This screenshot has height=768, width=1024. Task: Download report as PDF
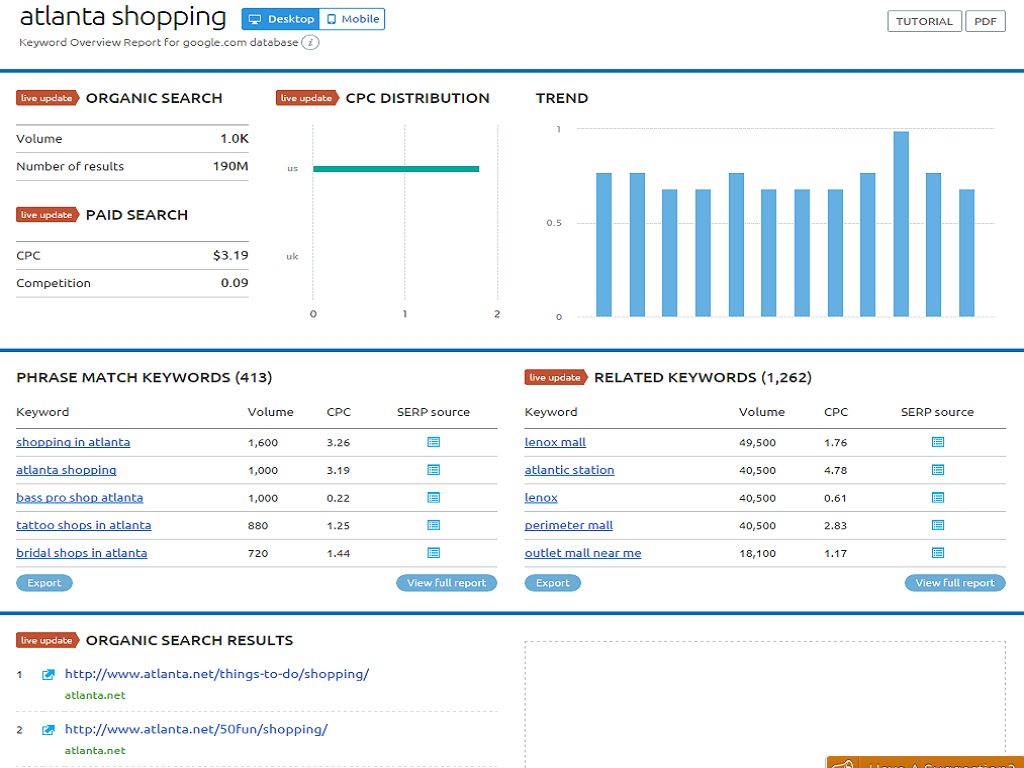click(985, 22)
